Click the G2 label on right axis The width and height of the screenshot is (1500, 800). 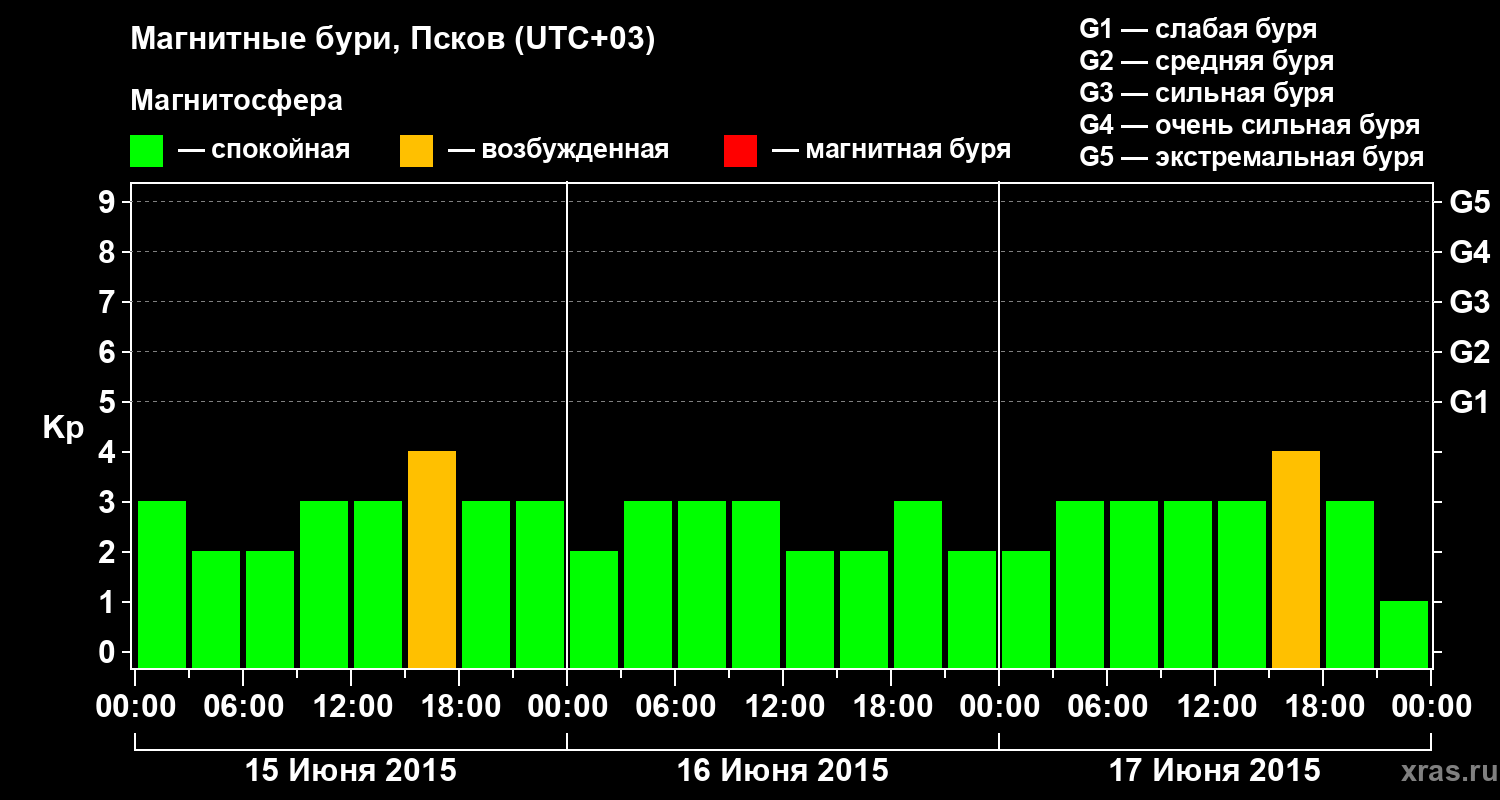click(1470, 352)
